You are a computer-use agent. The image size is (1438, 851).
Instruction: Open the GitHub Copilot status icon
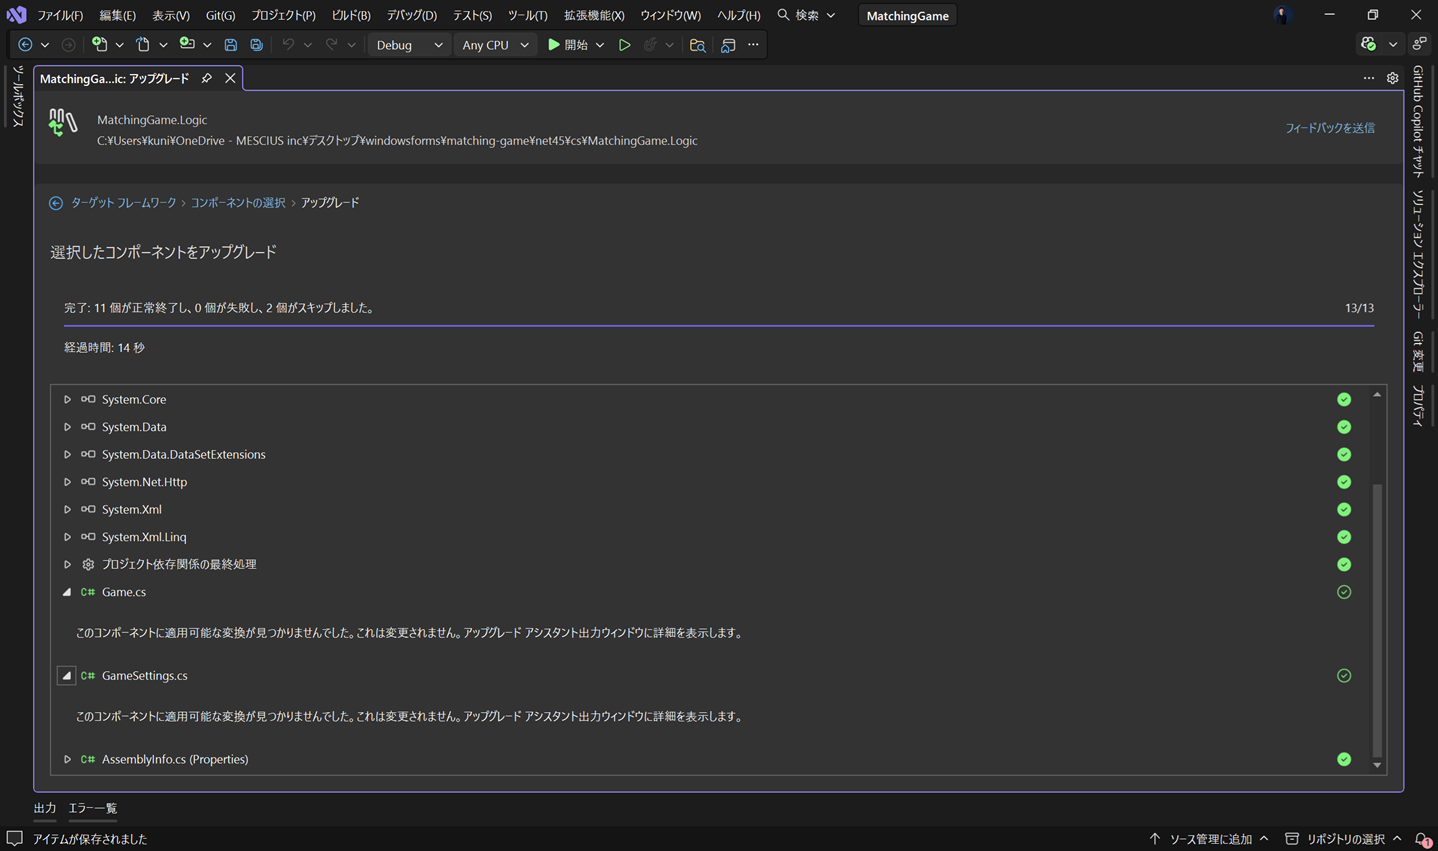click(1369, 45)
